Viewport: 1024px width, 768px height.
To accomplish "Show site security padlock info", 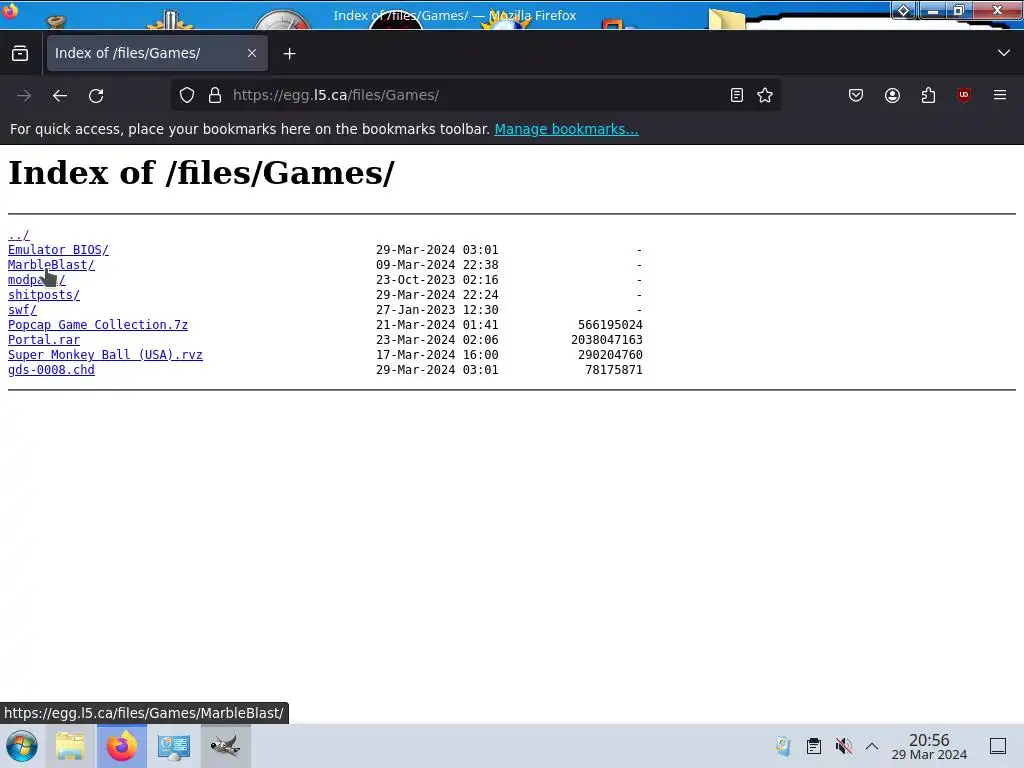I will [215, 95].
